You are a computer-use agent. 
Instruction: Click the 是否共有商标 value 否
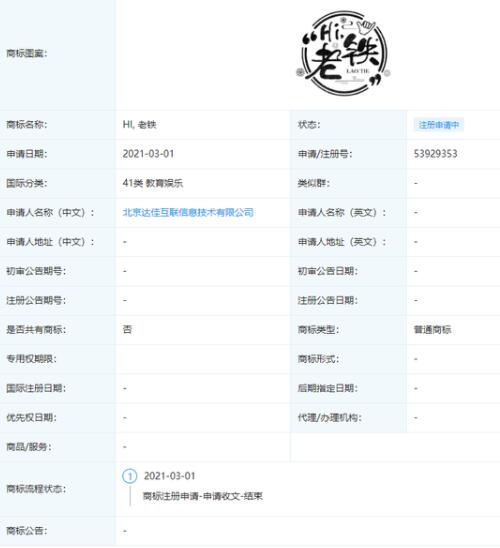(x=127, y=329)
